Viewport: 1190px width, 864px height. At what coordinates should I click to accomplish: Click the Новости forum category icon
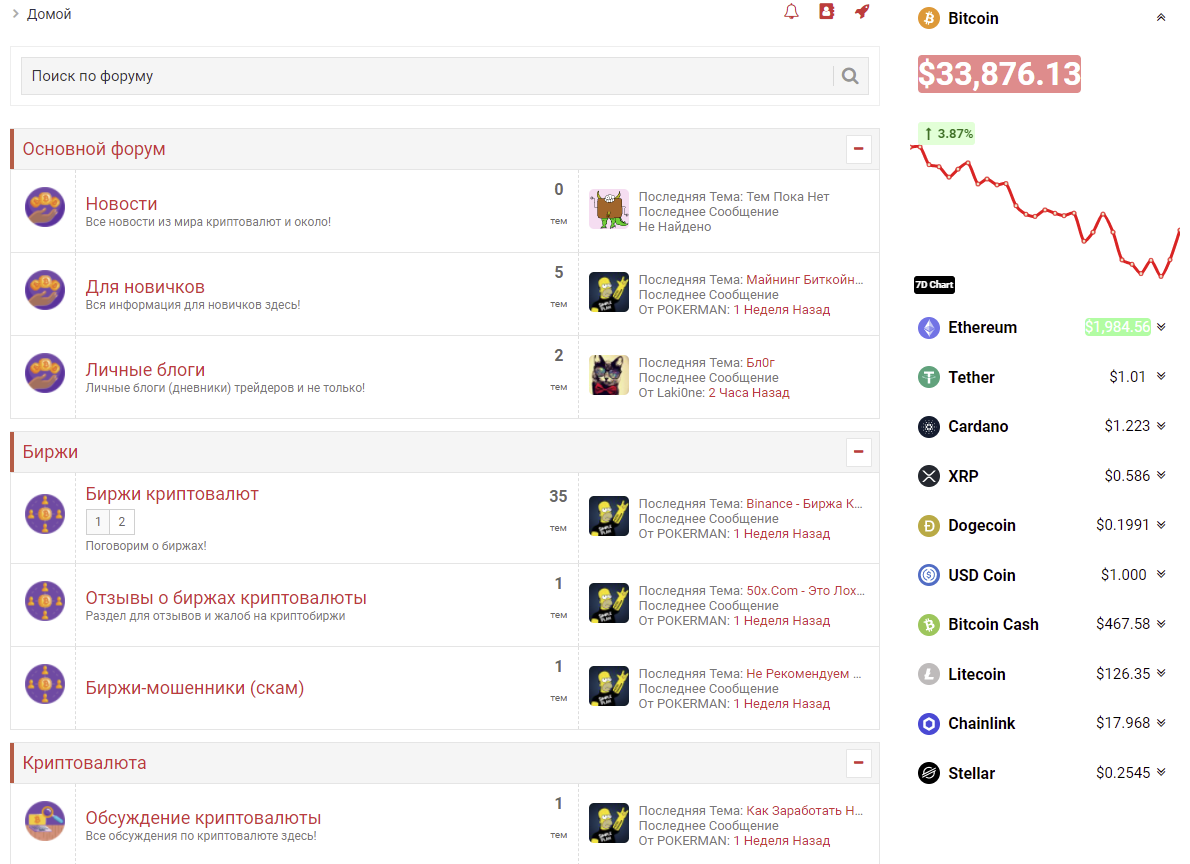coord(45,207)
